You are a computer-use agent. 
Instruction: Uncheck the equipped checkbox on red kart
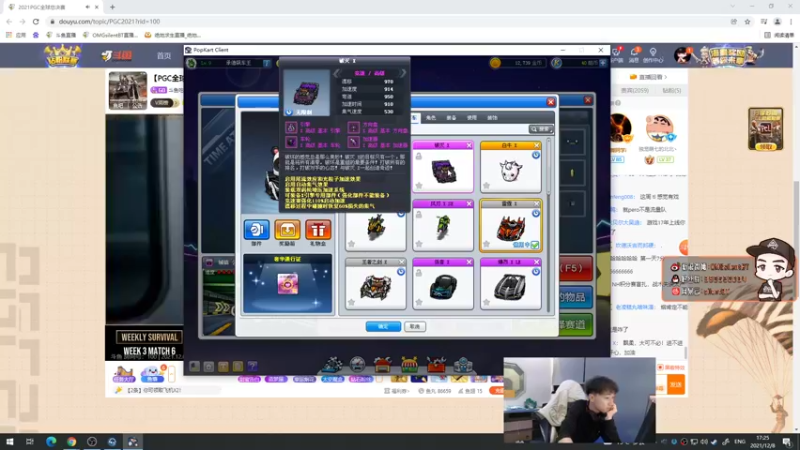pos(534,245)
